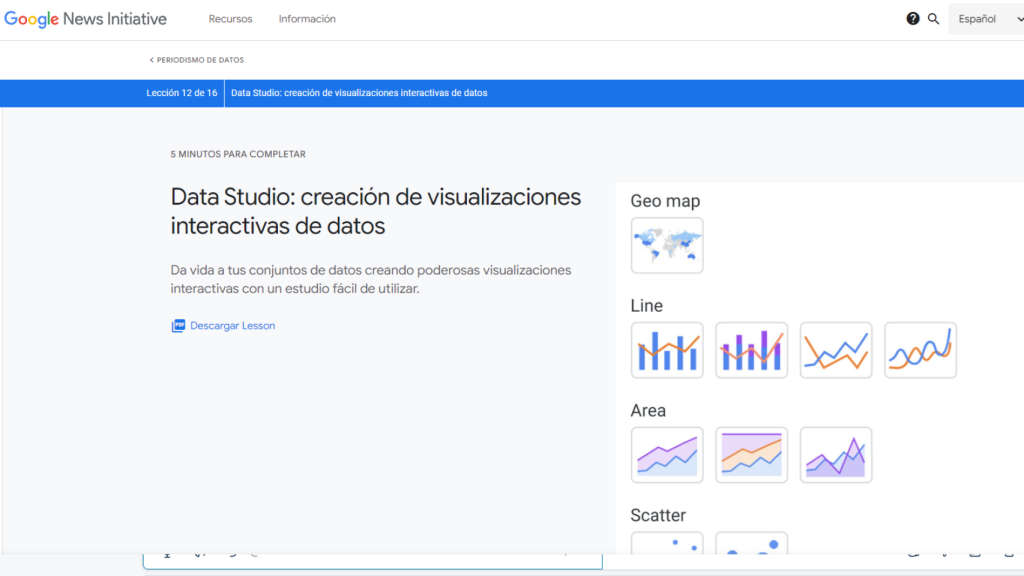The height and width of the screenshot is (576, 1024).
Task: Click the Google News Initiative logo
Action: pyautogui.click(x=85, y=18)
